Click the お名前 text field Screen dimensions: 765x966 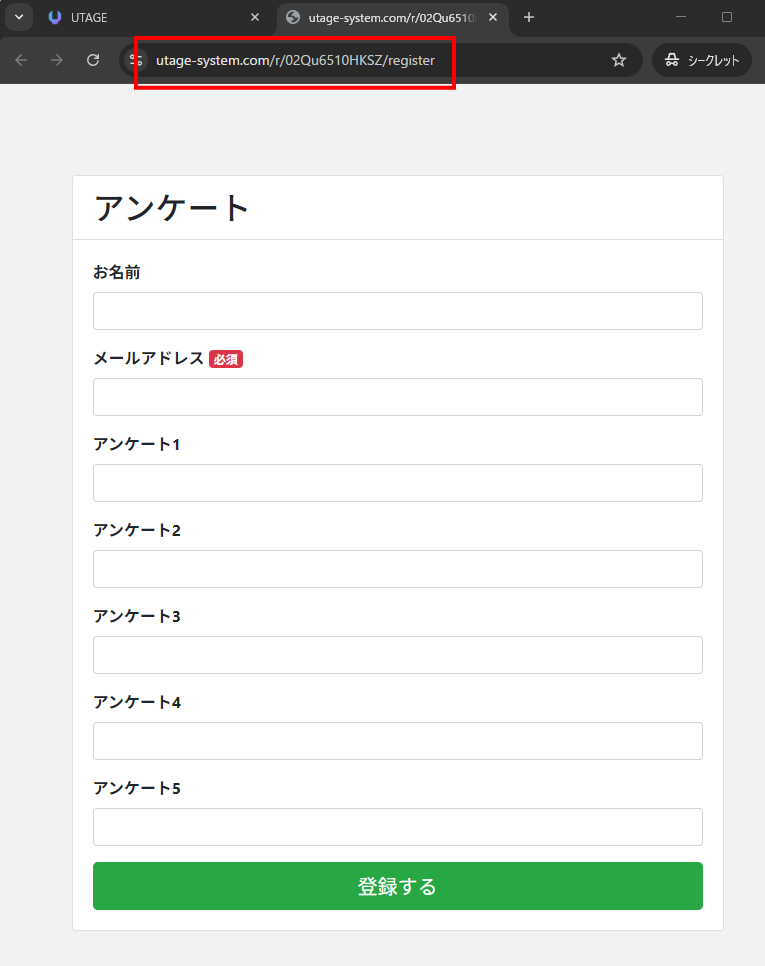click(x=397, y=311)
